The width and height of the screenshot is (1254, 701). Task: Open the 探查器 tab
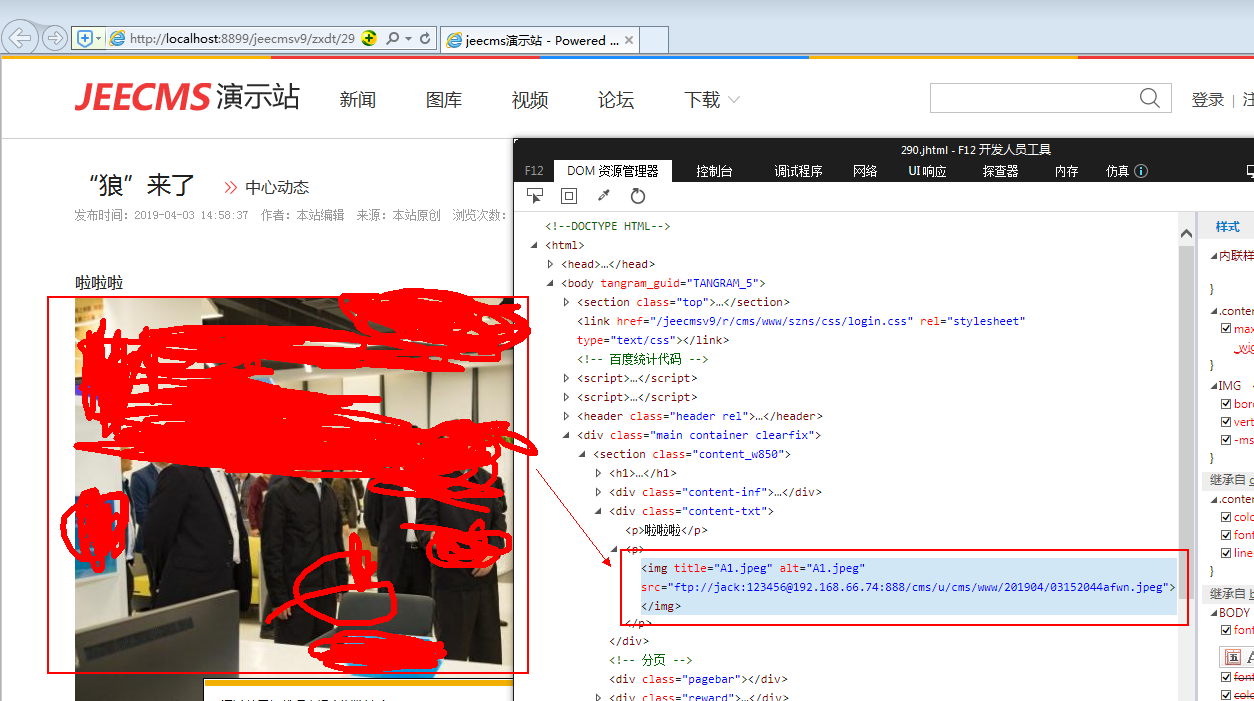1000,171
